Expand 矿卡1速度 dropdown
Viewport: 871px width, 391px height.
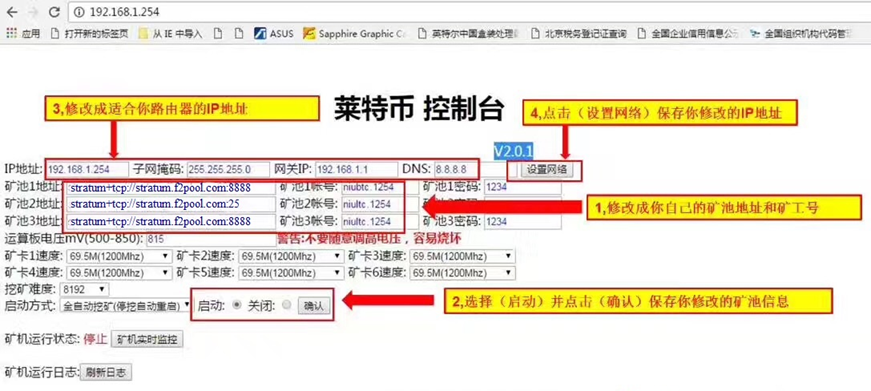coord(119,257)
